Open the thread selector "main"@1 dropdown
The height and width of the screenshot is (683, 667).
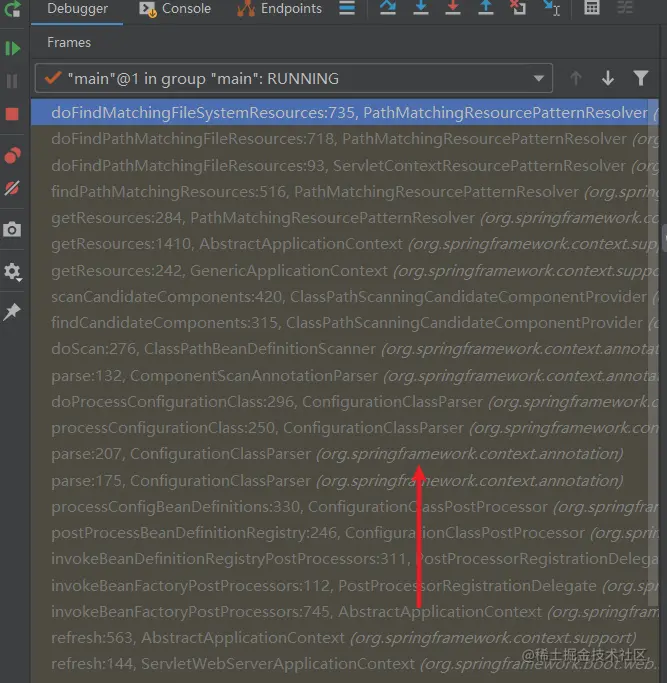pos(294,78)
